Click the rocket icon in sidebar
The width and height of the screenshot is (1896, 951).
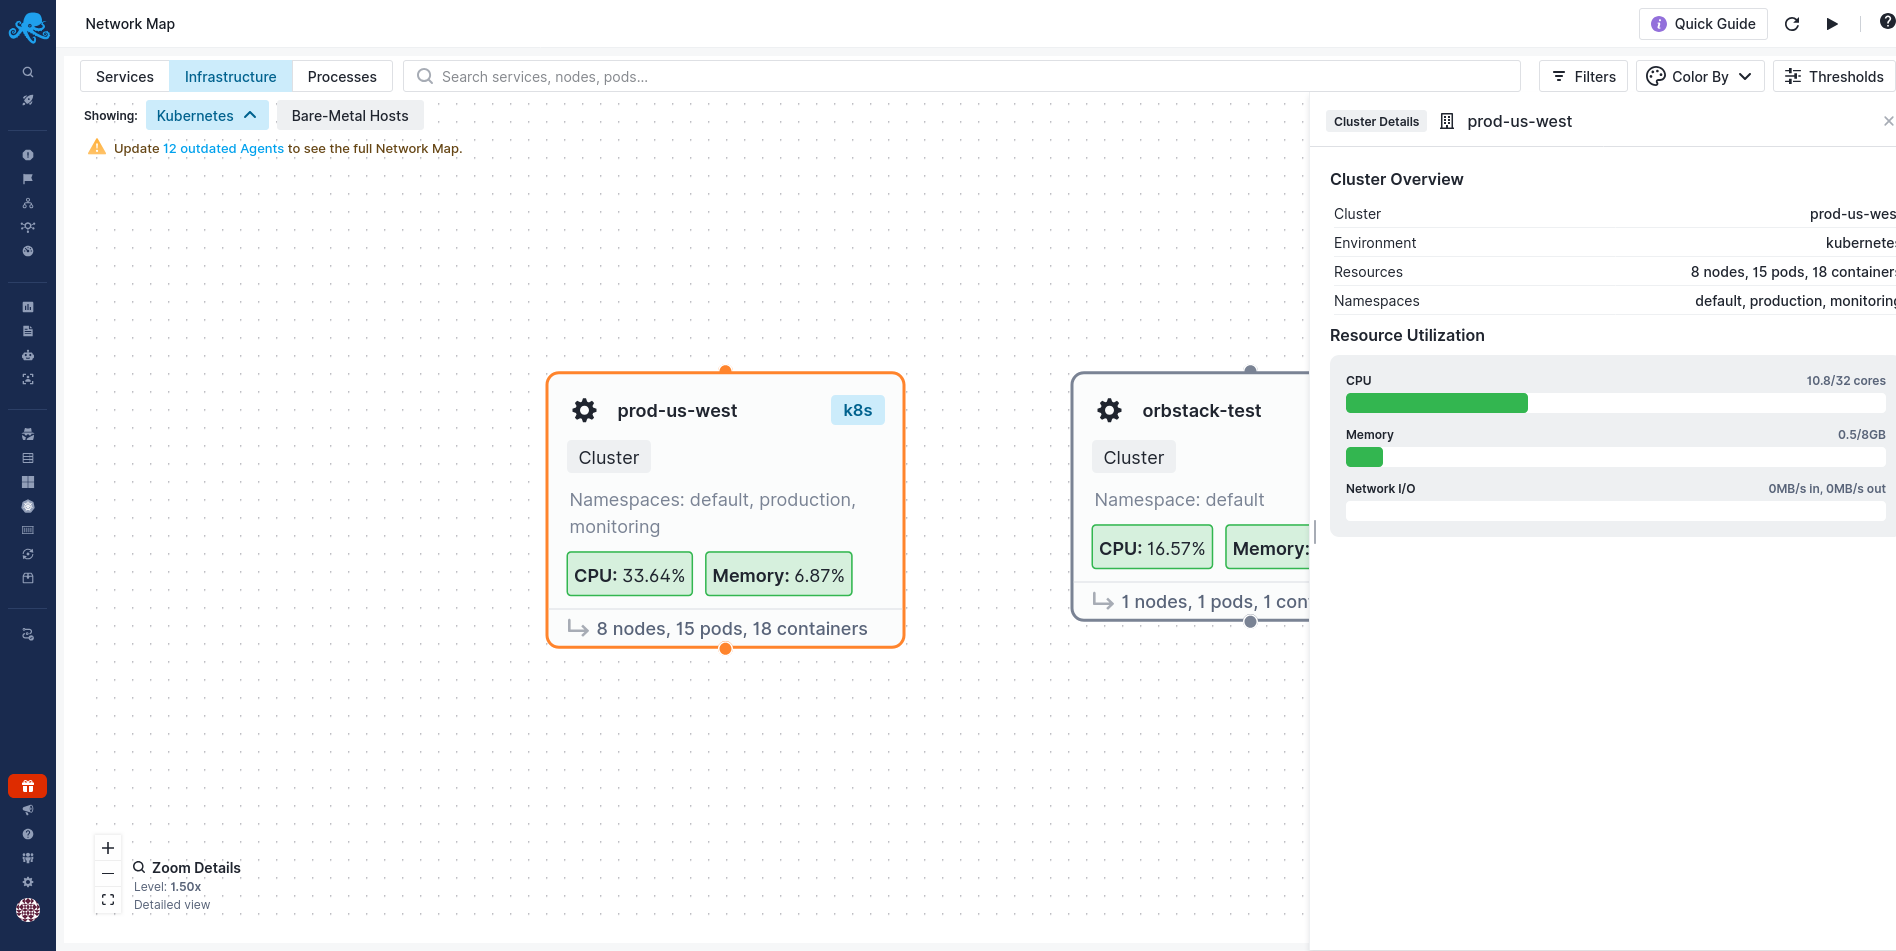(x=28, y=100)
